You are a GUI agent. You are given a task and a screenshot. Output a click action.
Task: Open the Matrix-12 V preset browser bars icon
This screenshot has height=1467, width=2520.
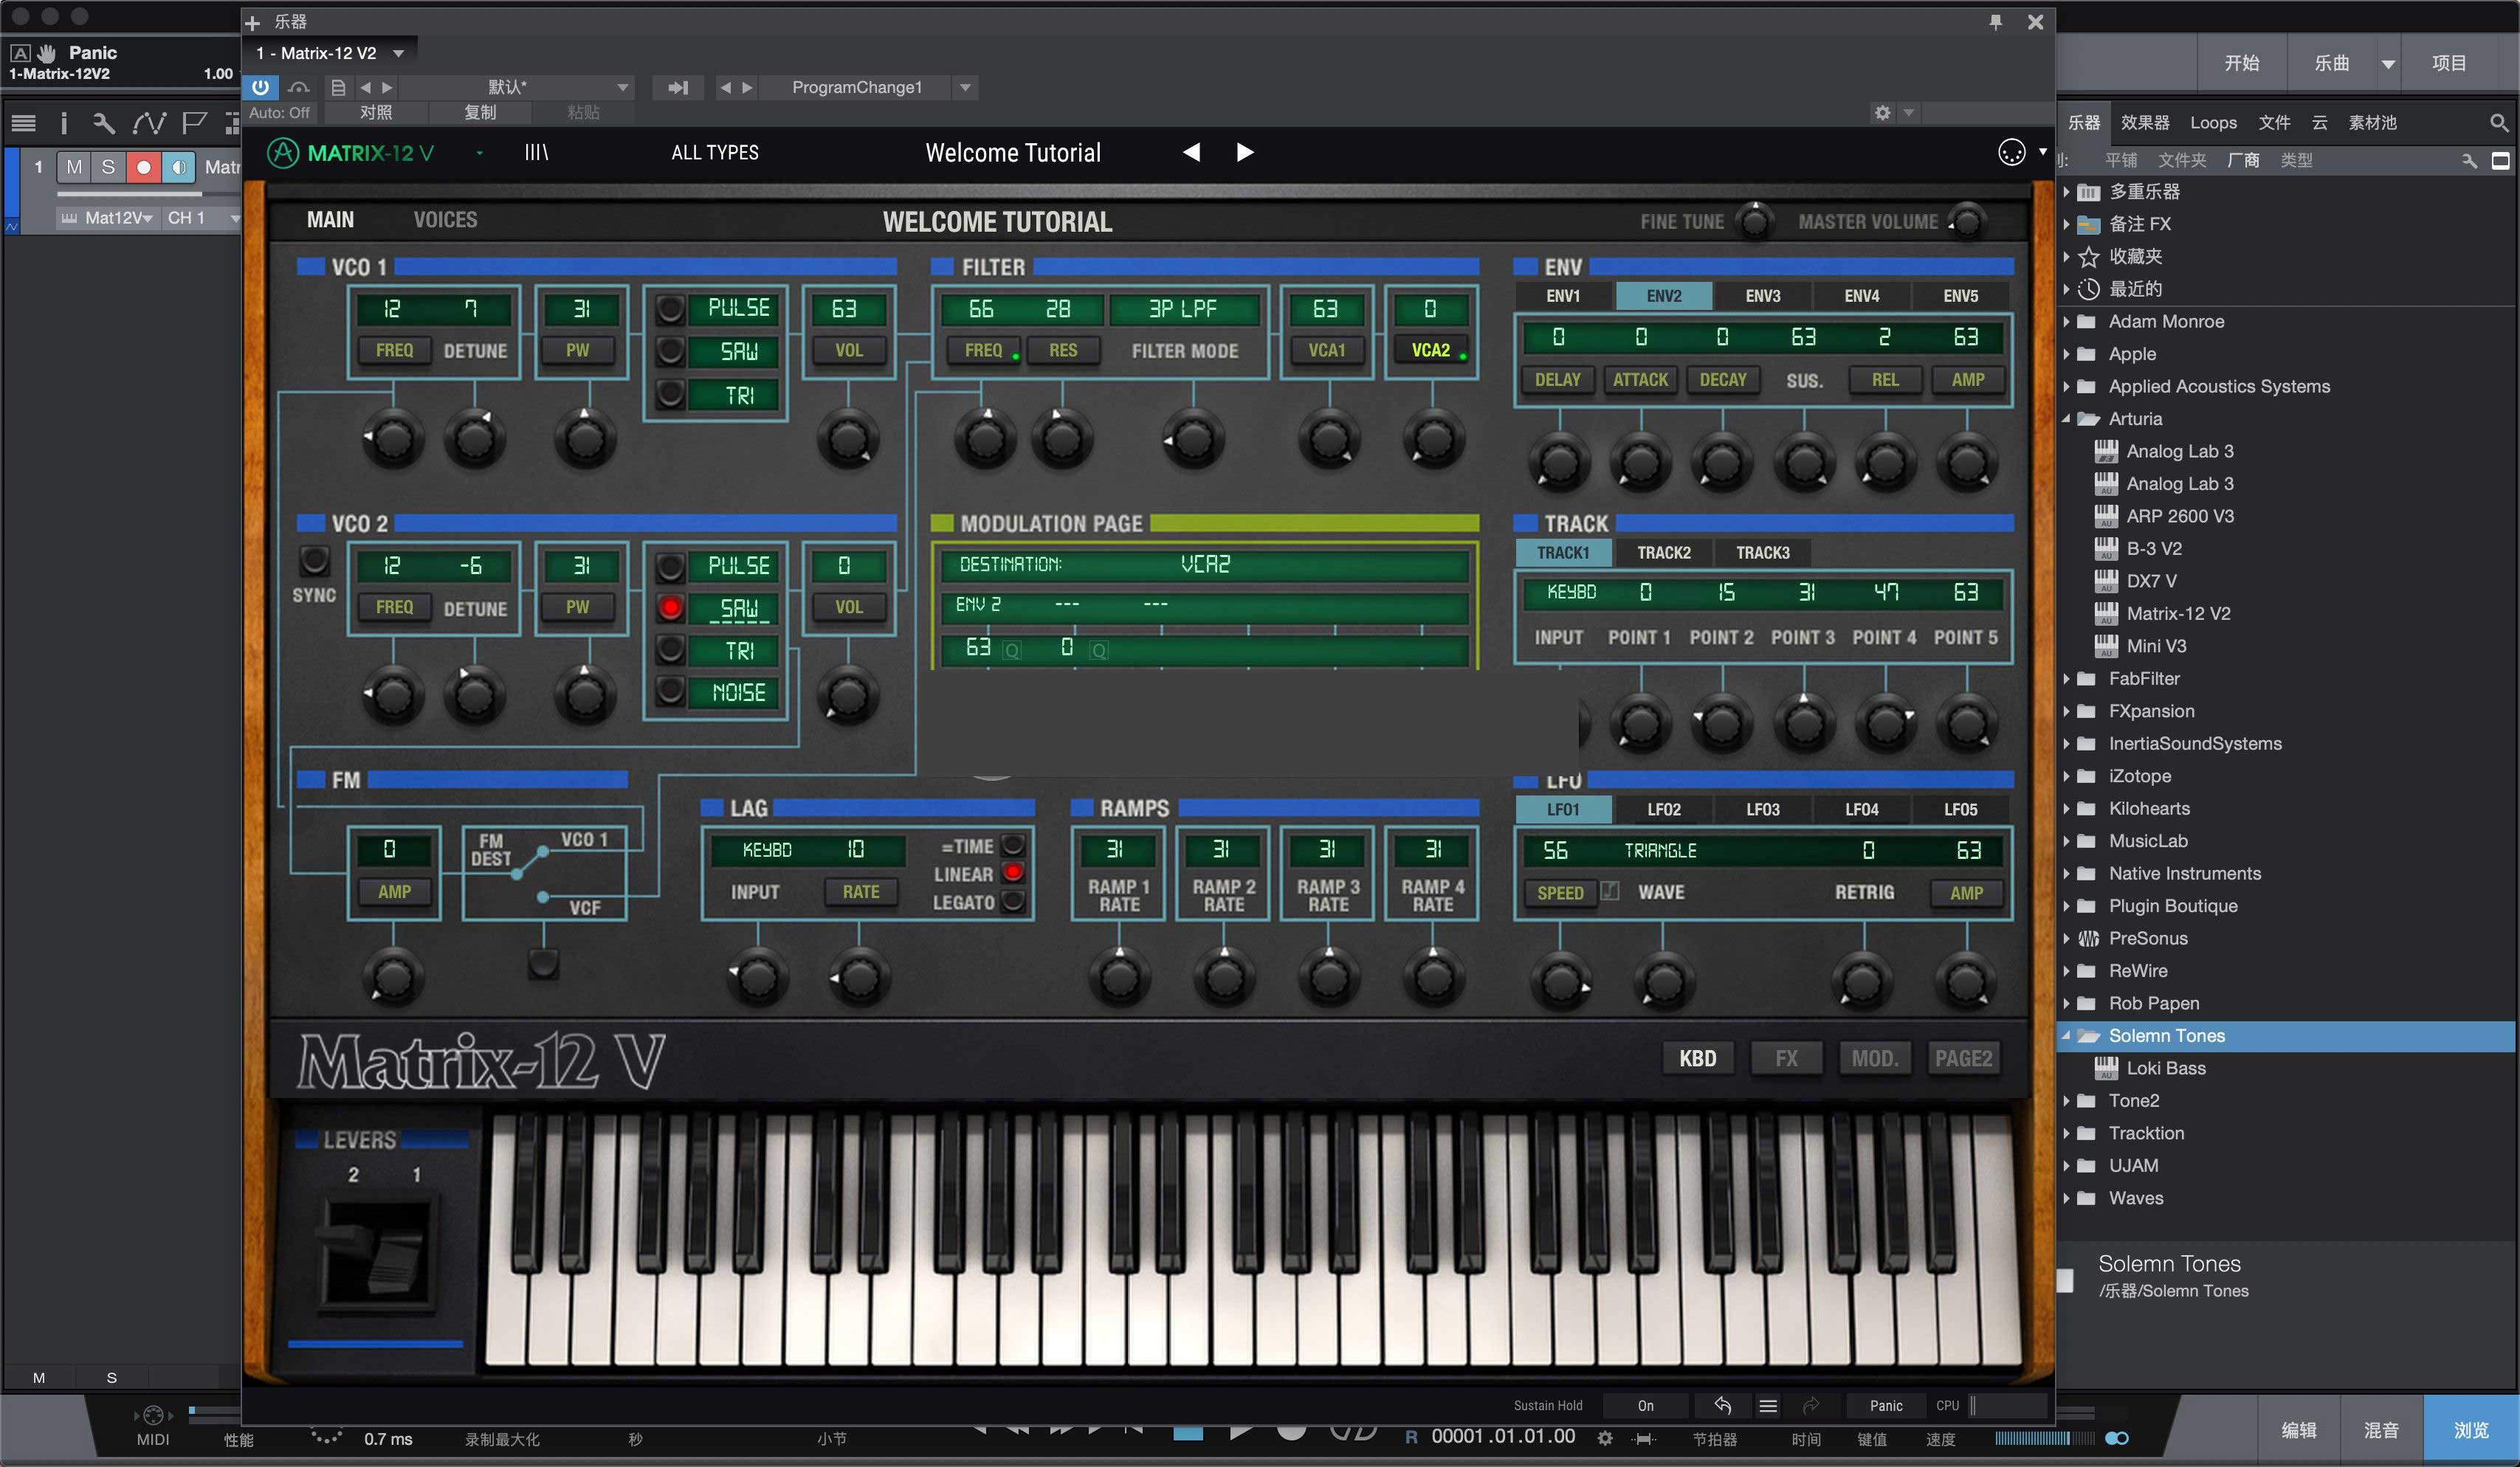[x=537, y=152]
